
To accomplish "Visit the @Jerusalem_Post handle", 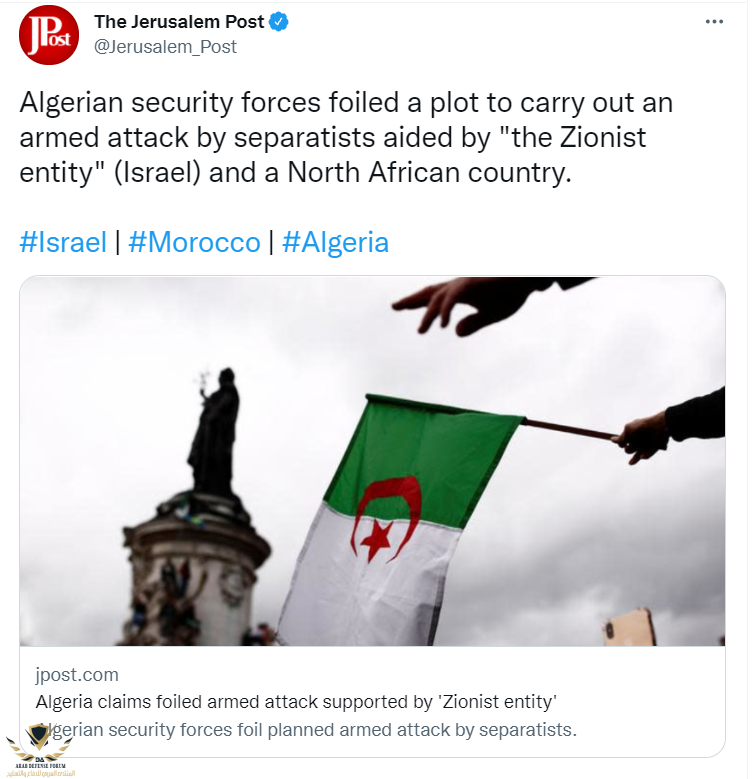I will (x=165, y=46).
